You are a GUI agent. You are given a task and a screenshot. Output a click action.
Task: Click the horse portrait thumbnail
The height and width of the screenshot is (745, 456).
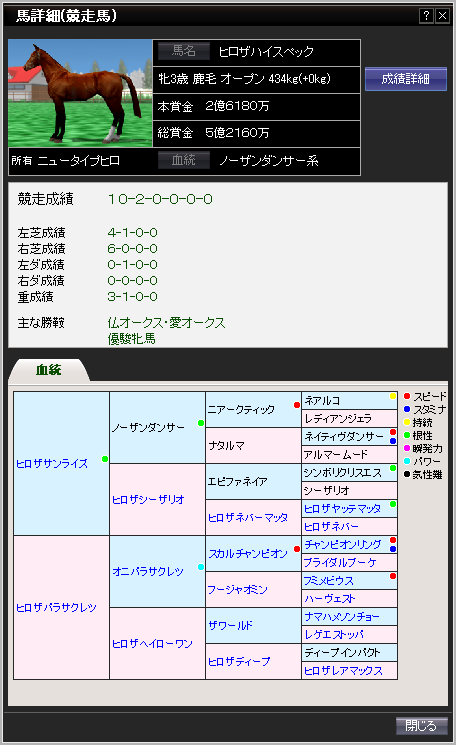pos(80,93)
